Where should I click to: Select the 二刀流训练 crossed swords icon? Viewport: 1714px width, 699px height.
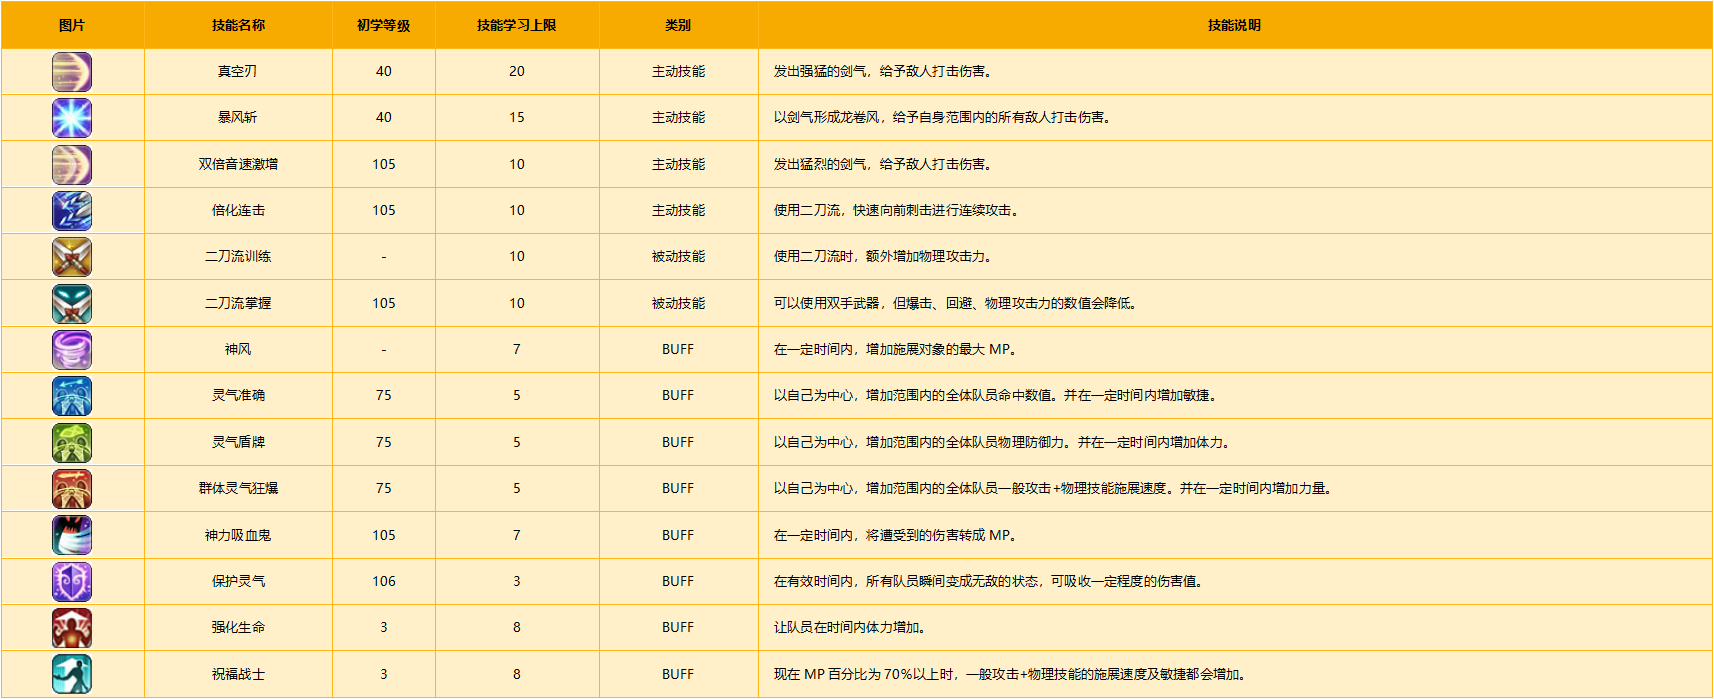tap(72, 257)
